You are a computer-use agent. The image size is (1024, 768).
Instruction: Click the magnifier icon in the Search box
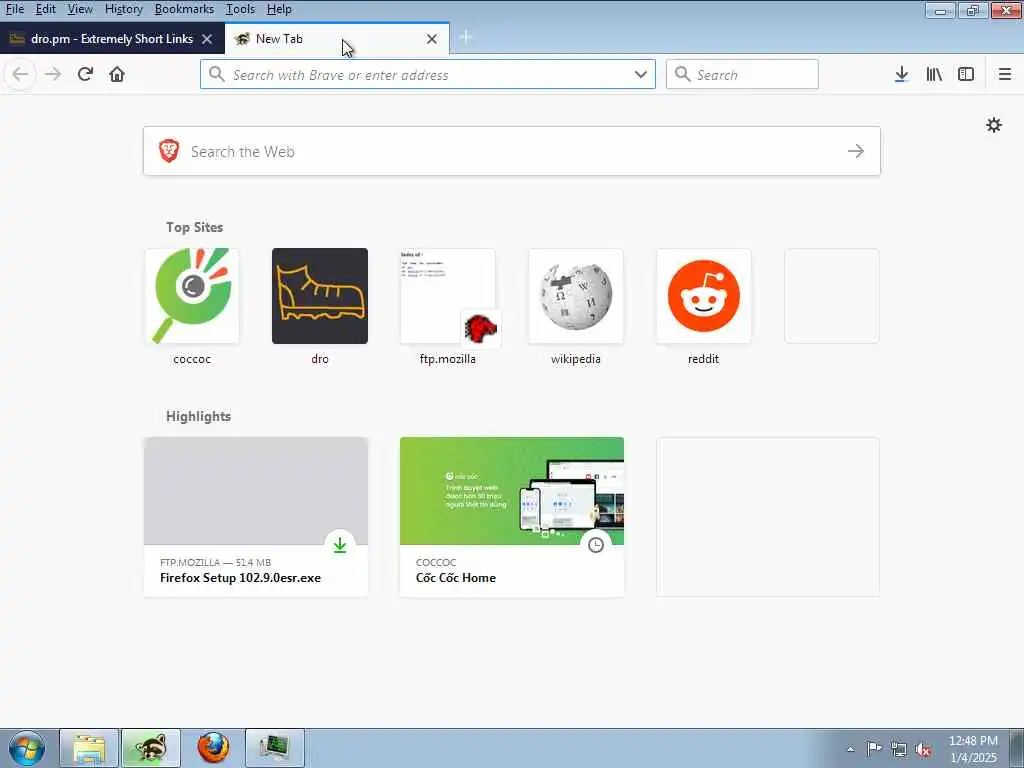pos(682,74)
